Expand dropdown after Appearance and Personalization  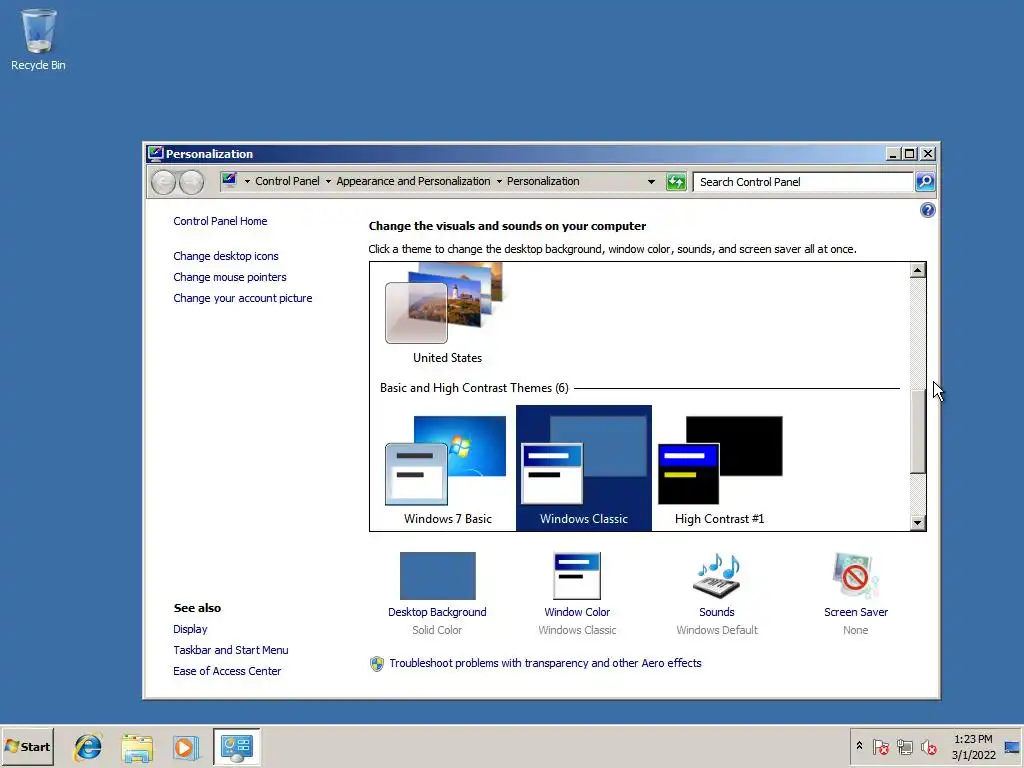pyautogui.click(x=499, y=182)
